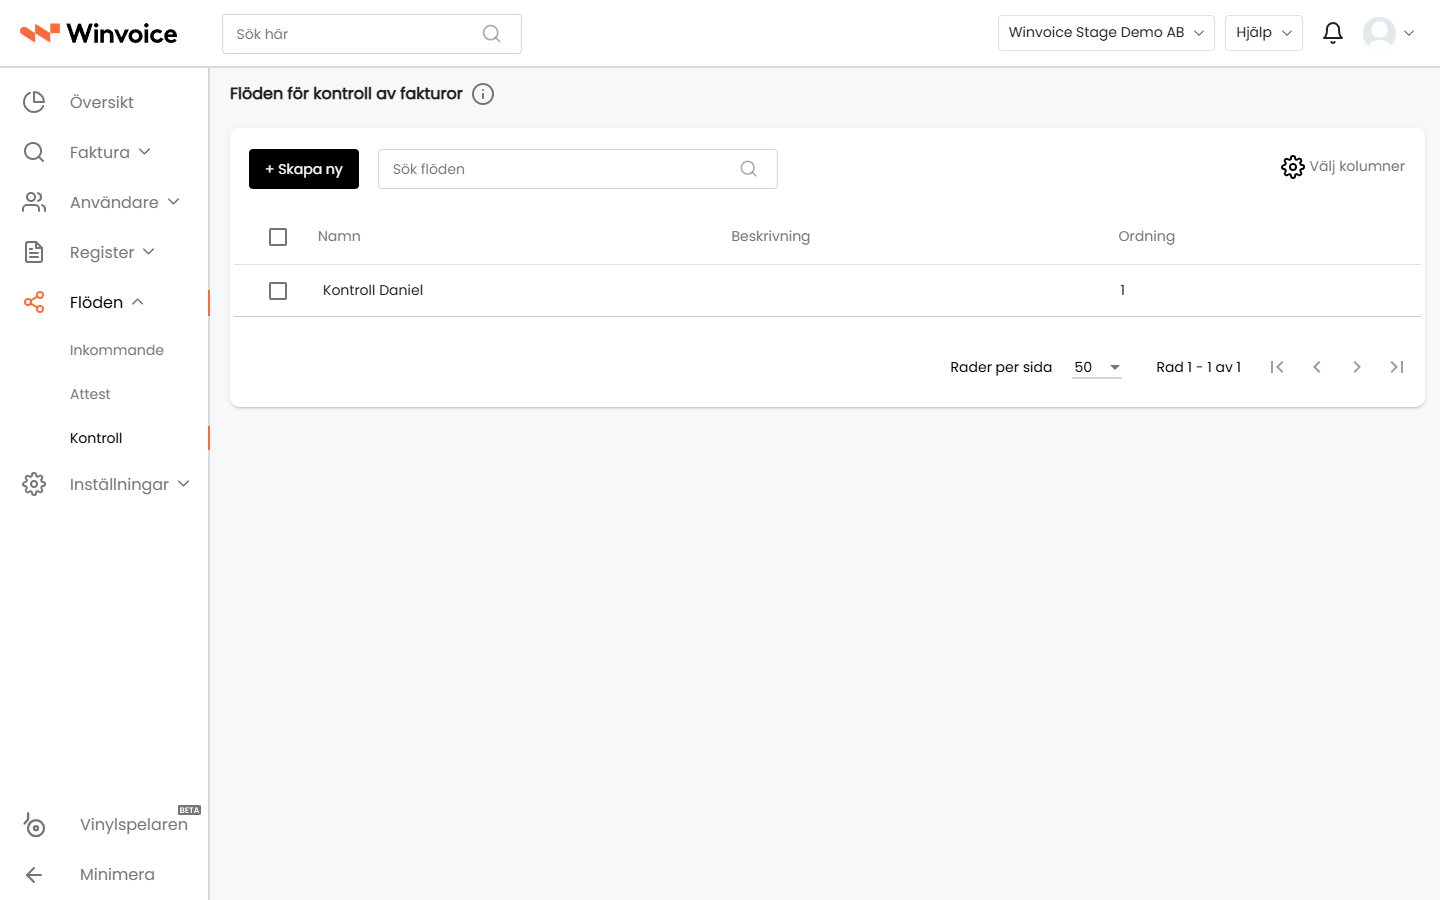1440x900 pixels.
Task: Click the search icon in Sök flöden
Action: coord(748,169)
